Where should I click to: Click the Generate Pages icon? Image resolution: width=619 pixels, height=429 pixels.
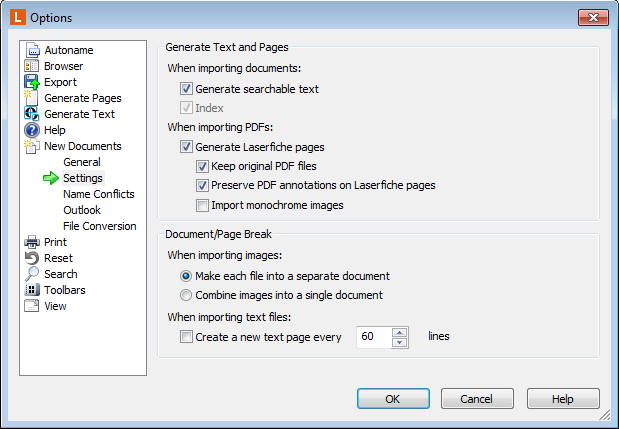(32, 98)
